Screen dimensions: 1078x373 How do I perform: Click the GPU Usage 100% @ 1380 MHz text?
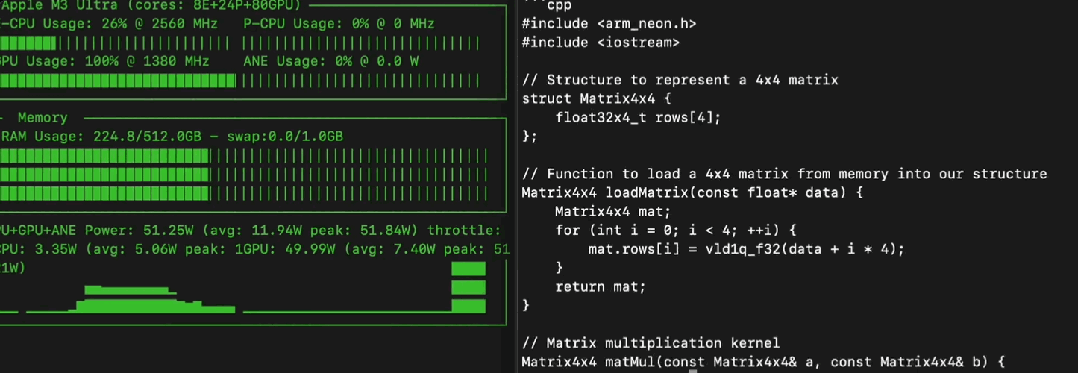click(104, 61)
